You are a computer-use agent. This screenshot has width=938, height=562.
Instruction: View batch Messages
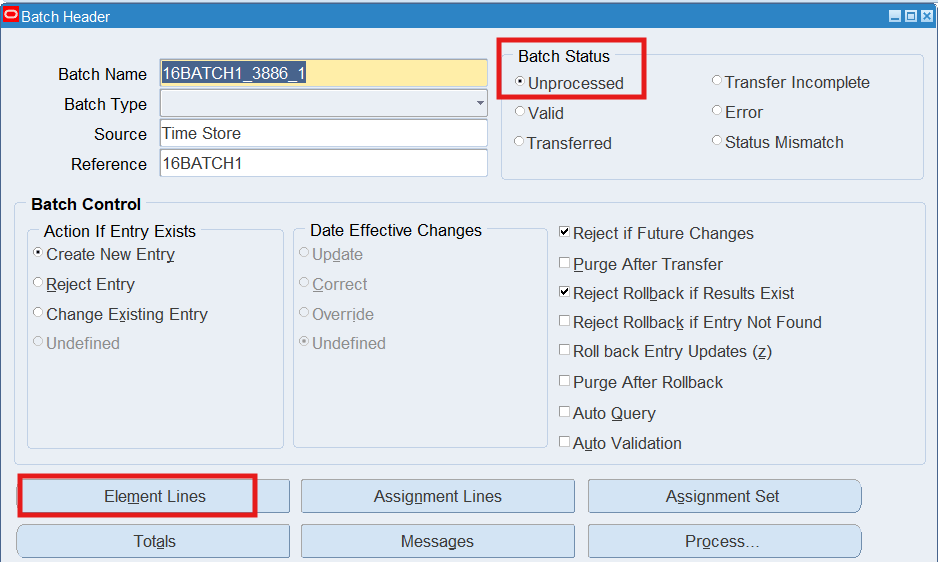click(437, 541)
